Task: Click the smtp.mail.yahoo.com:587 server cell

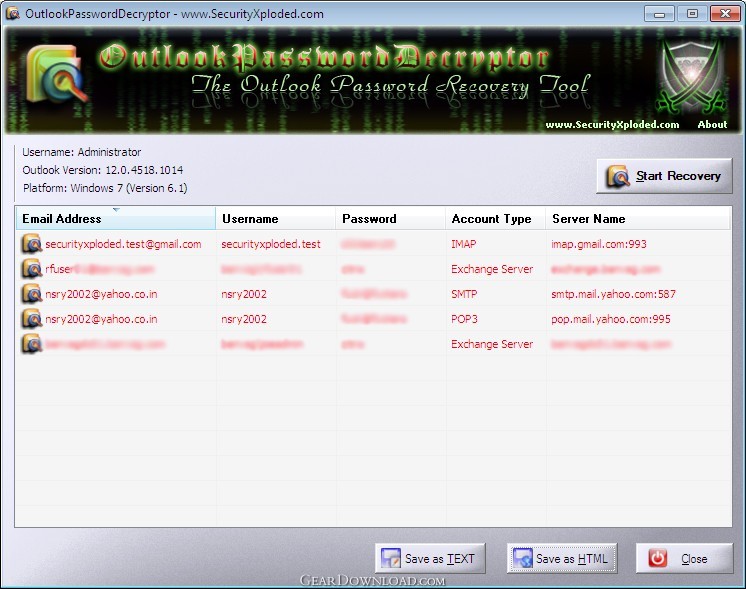Action: pyautogui.click(x=613, y=294)
